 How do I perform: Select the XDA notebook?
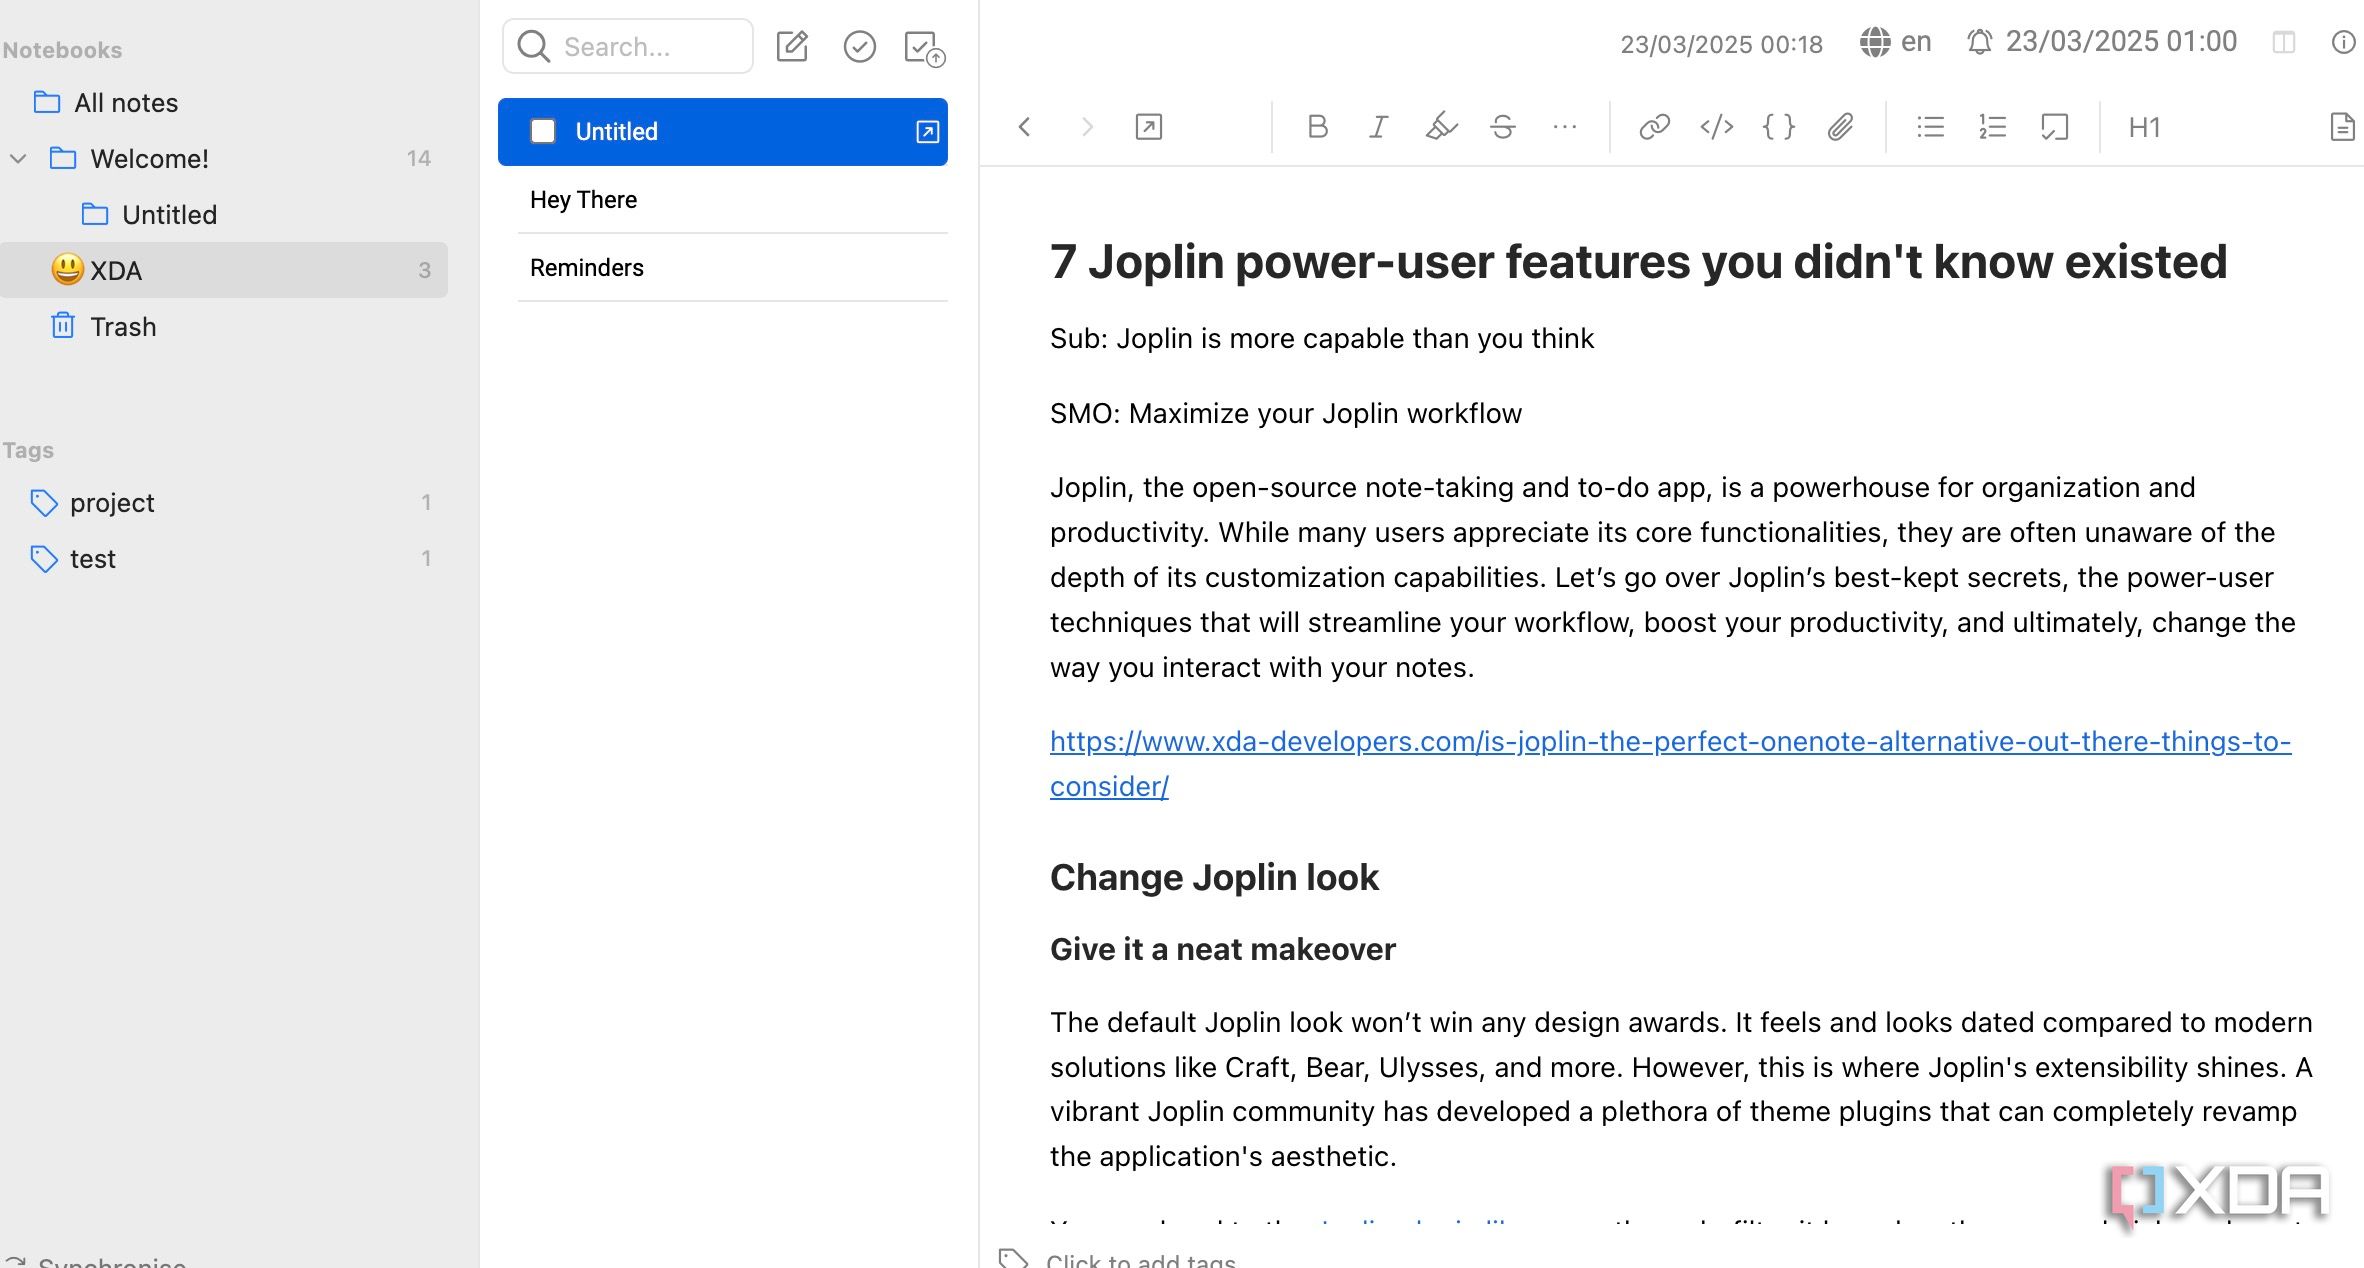tap(115, 270)
